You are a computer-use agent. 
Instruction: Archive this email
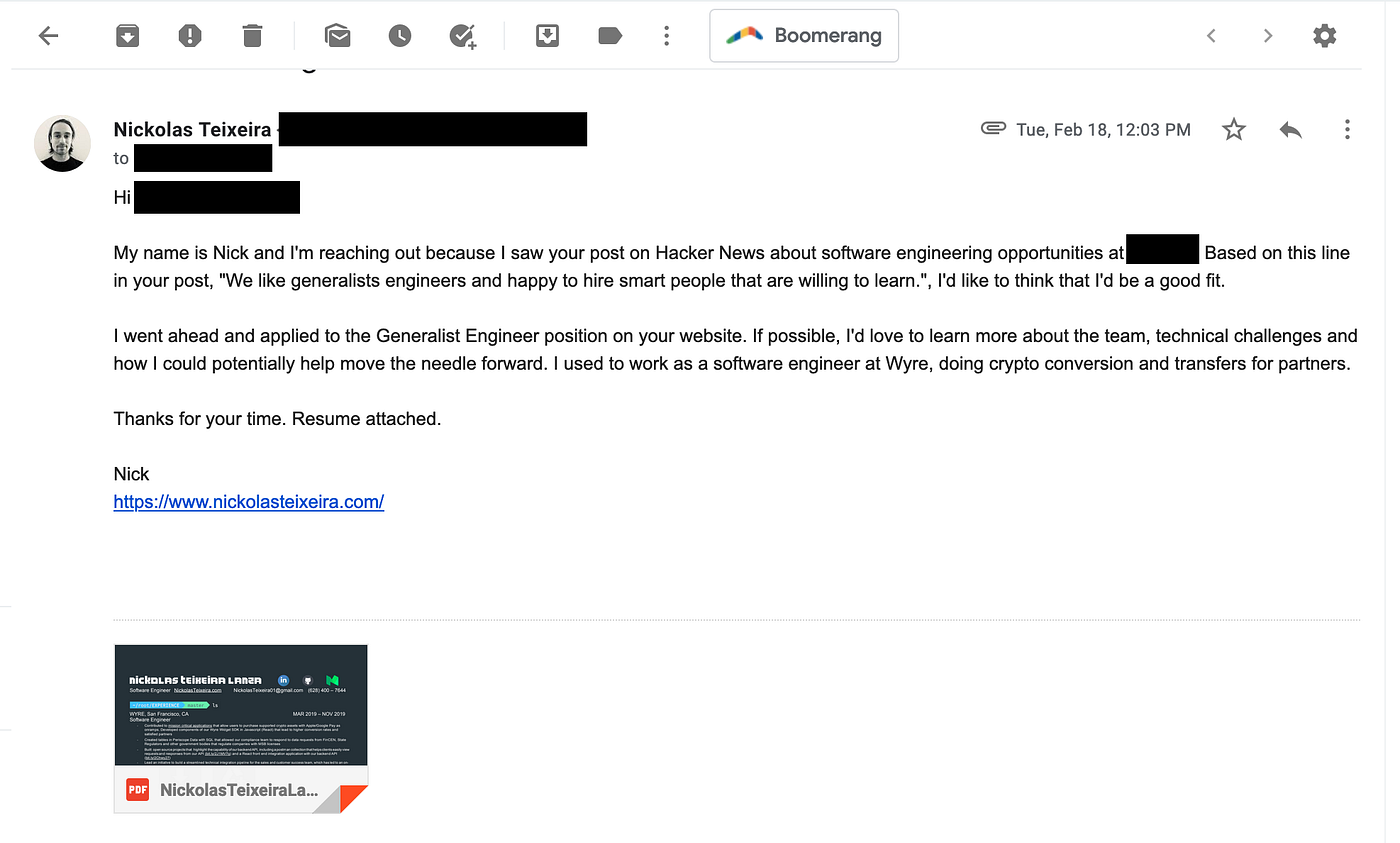[x=127, y=35]
